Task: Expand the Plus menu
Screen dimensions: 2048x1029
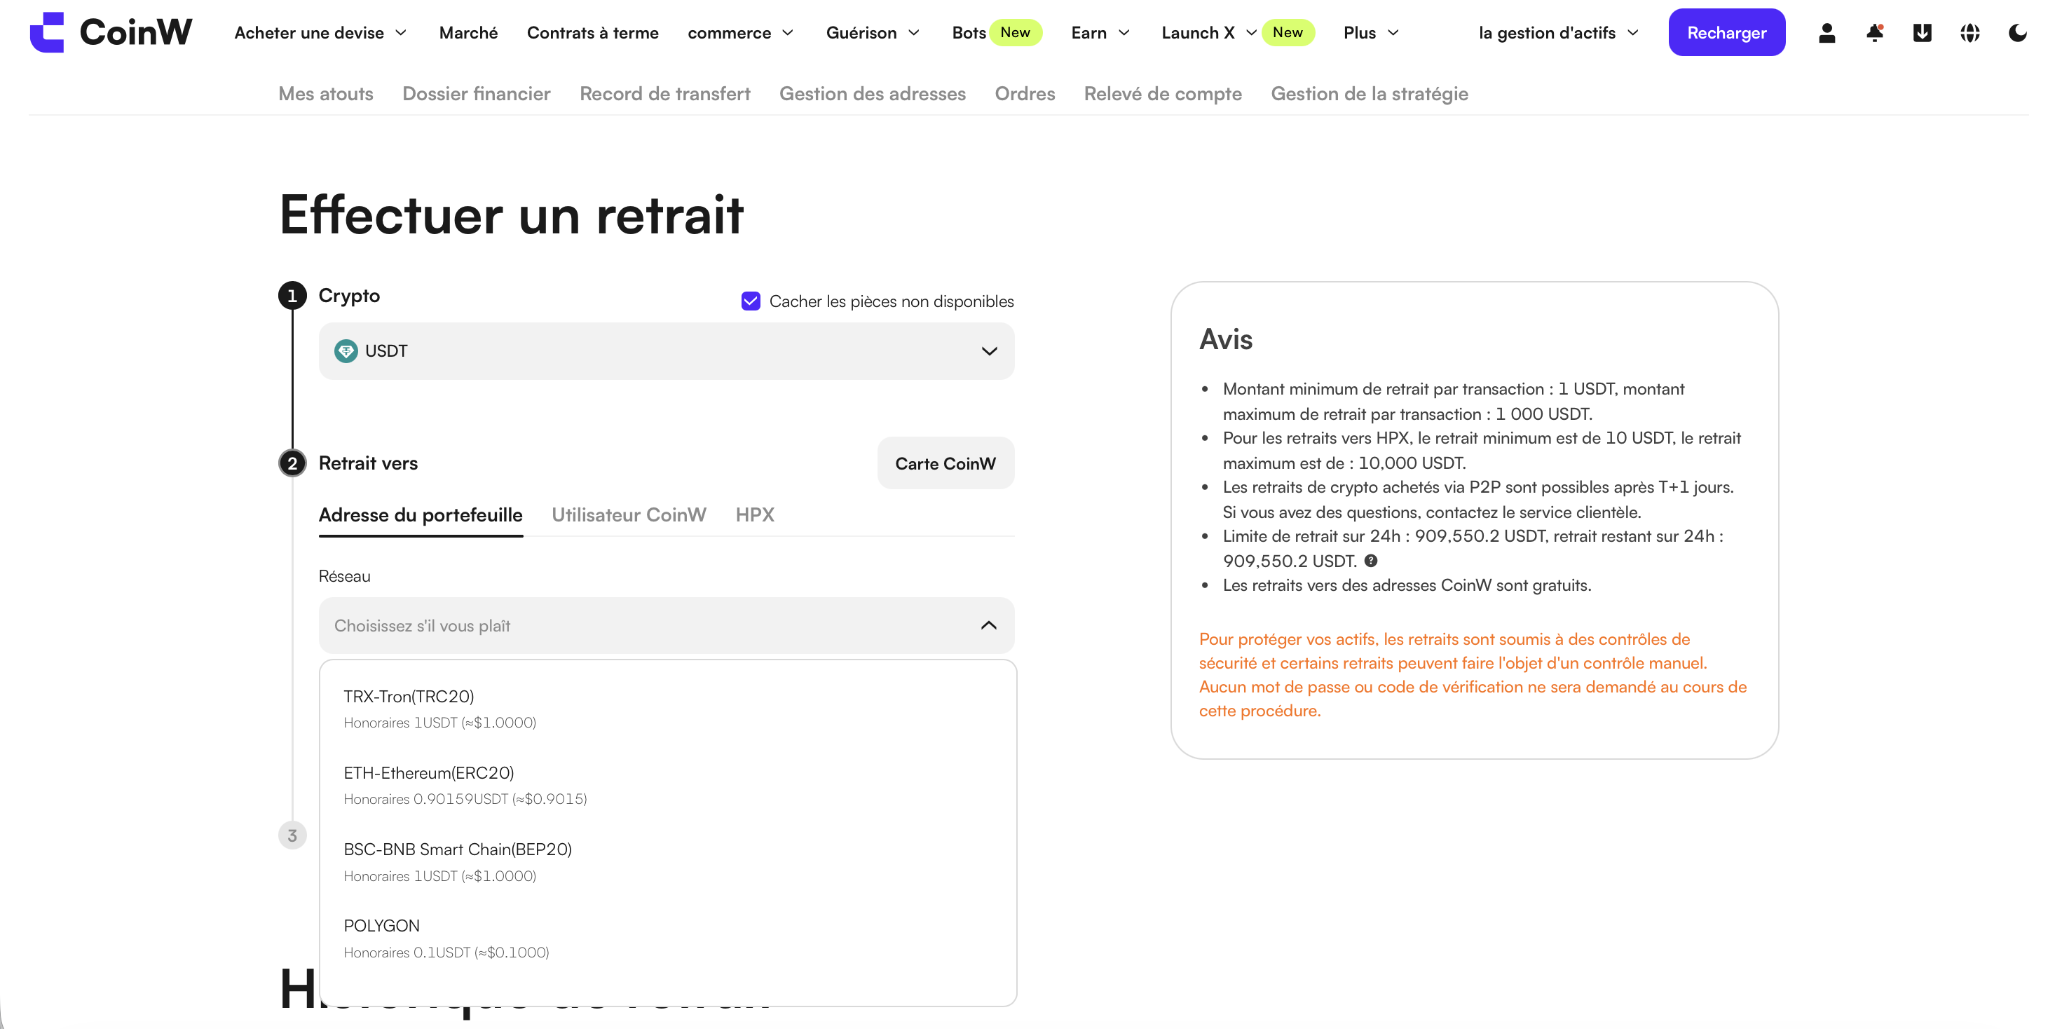Action: [x=1371, y=33]
